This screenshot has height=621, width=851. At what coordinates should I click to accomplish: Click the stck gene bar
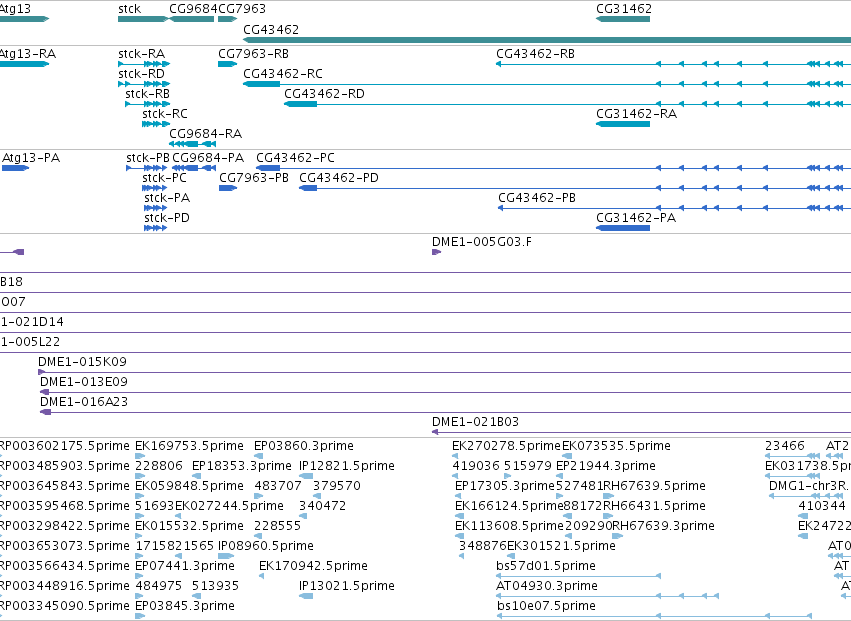point(143,19)
